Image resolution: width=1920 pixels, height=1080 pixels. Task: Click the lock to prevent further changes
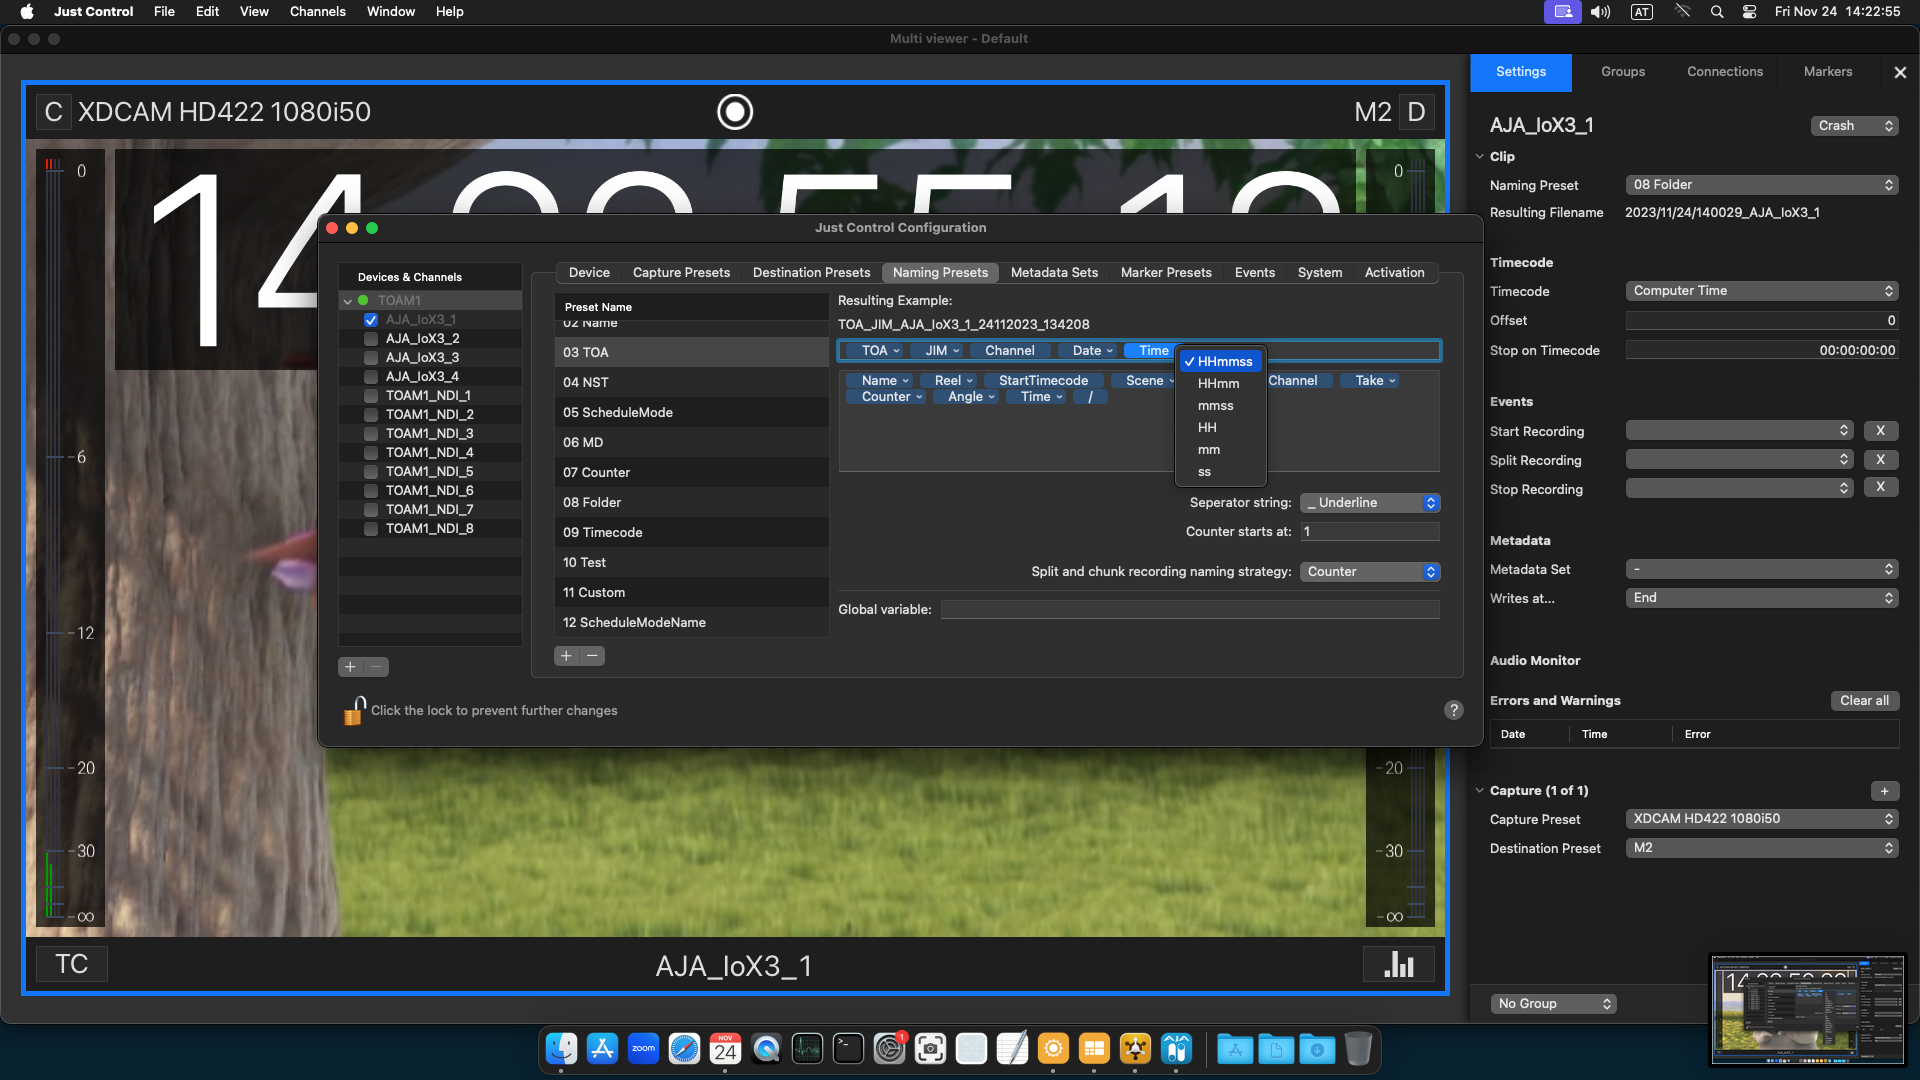(x=354, y=710)
